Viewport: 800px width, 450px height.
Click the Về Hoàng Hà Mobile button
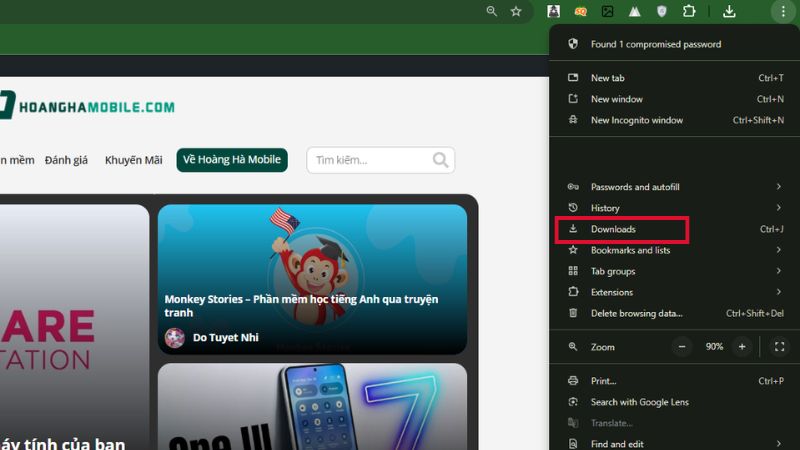[232, 160]
